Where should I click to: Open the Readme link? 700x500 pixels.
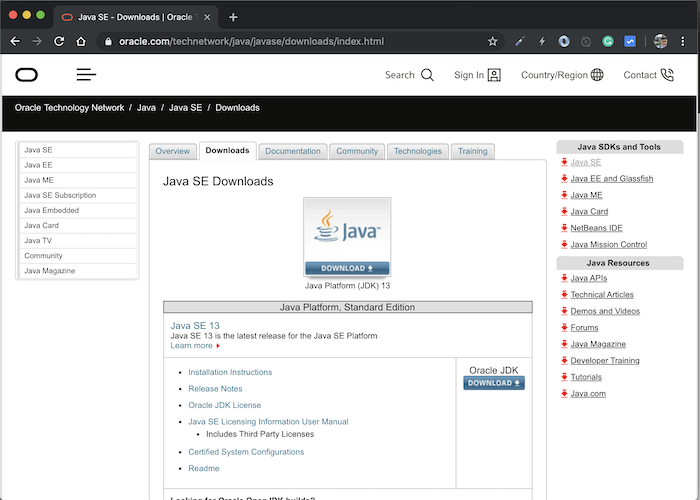tap(204, 469)
